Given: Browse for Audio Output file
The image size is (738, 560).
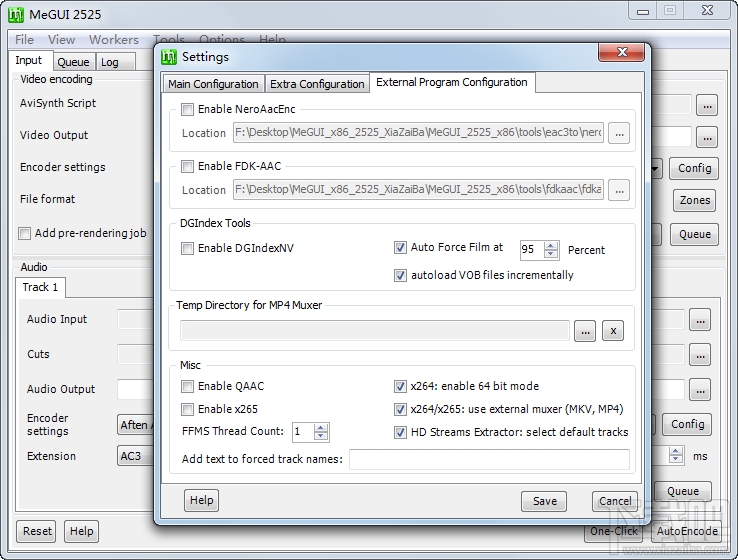Looking at the screenshot, I should pyautogui.click(x=700, y=390).
